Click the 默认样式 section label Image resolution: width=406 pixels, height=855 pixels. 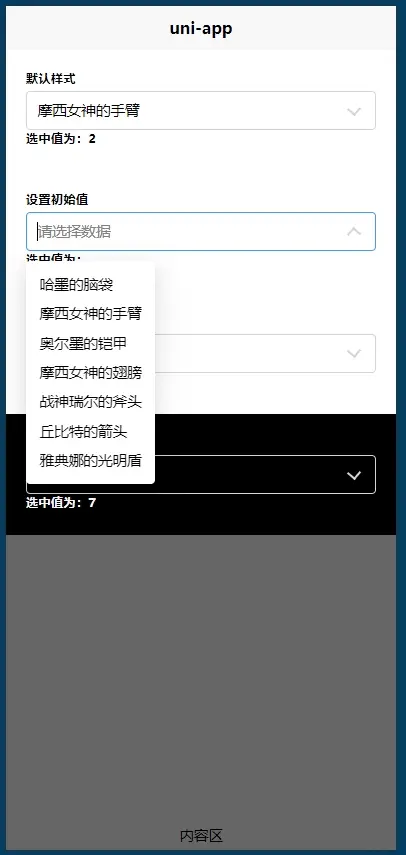coord(51,79)
